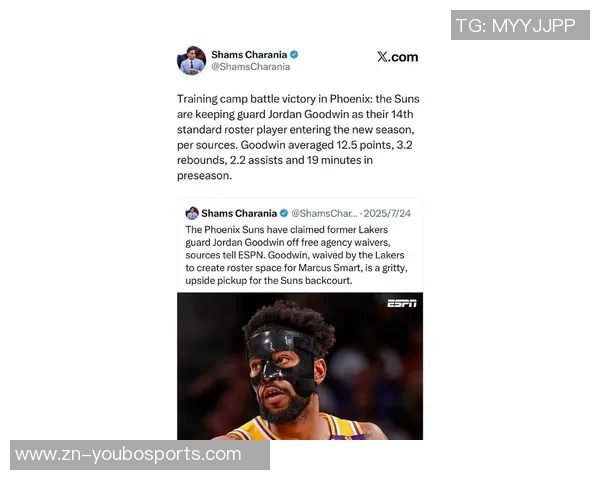Click the word preseason ending the tweet
Viewport: 600px width, 480px height.
(x=203, y=176)
